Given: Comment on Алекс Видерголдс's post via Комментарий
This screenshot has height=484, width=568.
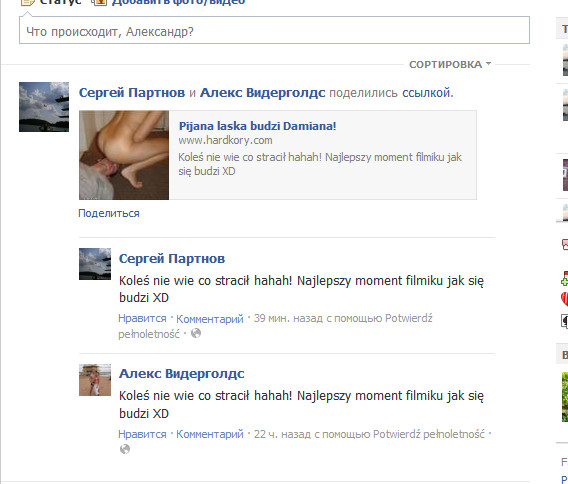Looking at the screenshot, I should point(210,434).
